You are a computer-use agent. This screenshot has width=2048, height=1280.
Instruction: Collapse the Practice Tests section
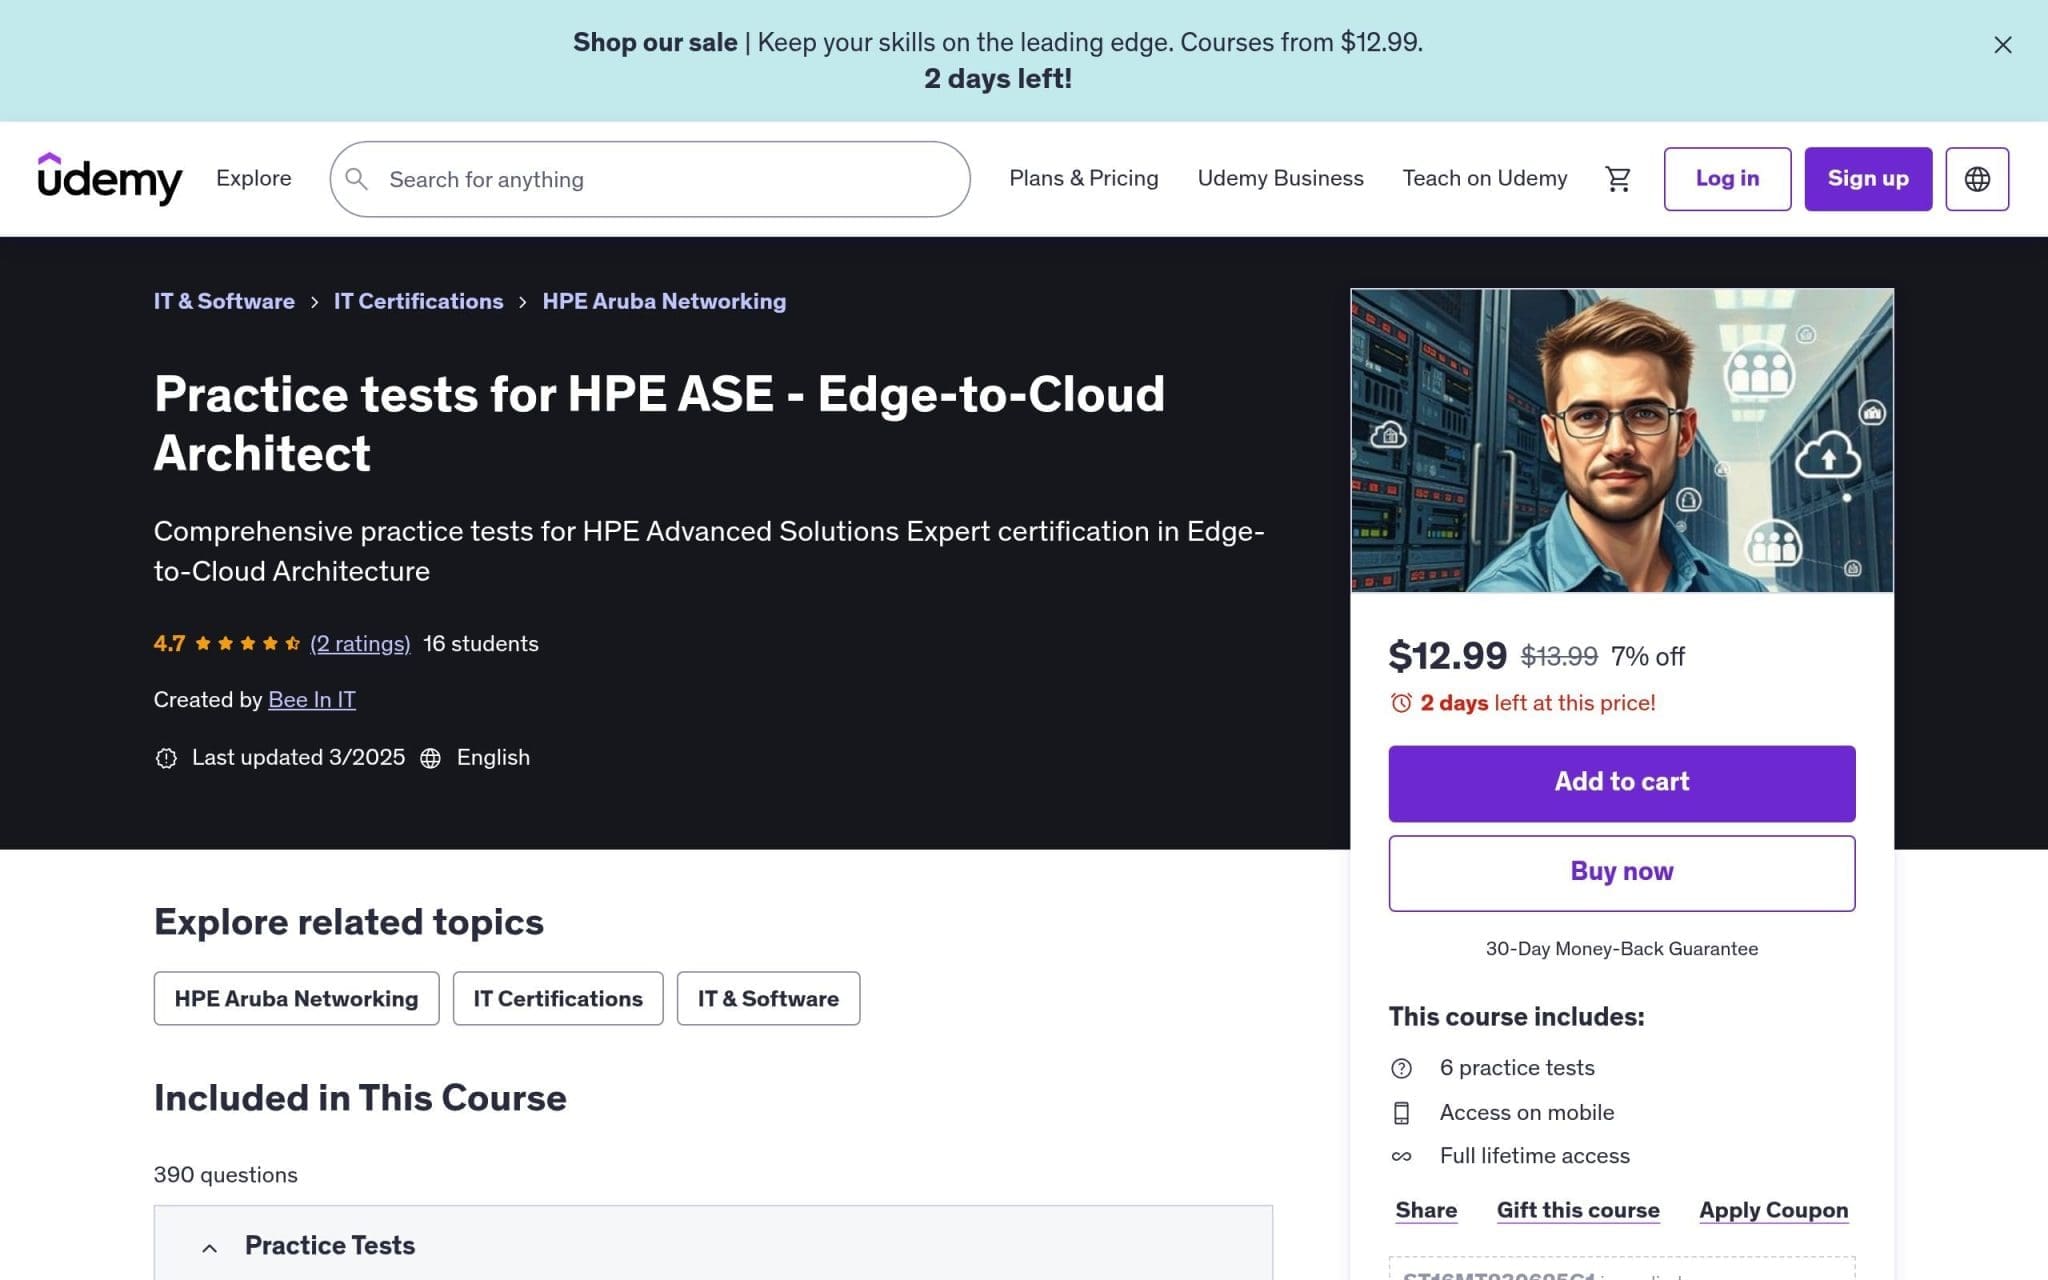click(209, 1247)
